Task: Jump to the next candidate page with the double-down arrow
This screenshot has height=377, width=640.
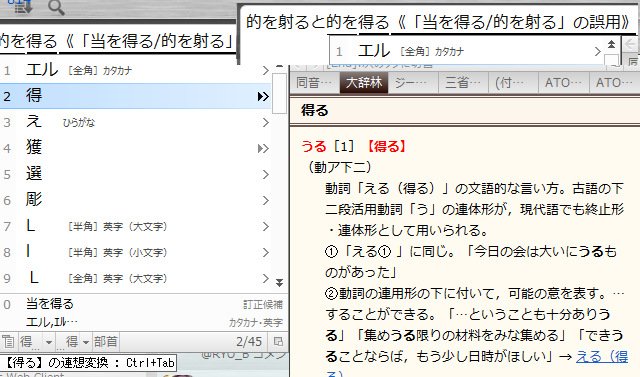Action: coord(279,282)
